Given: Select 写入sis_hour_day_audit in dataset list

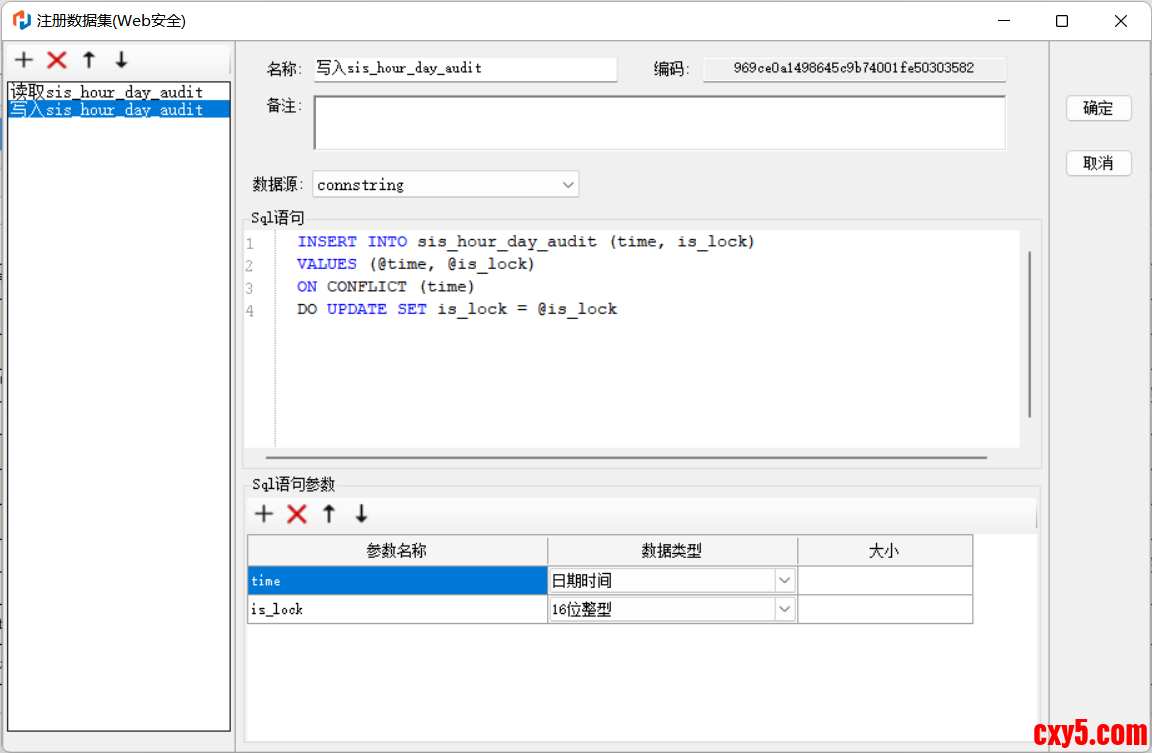Looking at the screenshot, I should [118, 109].
